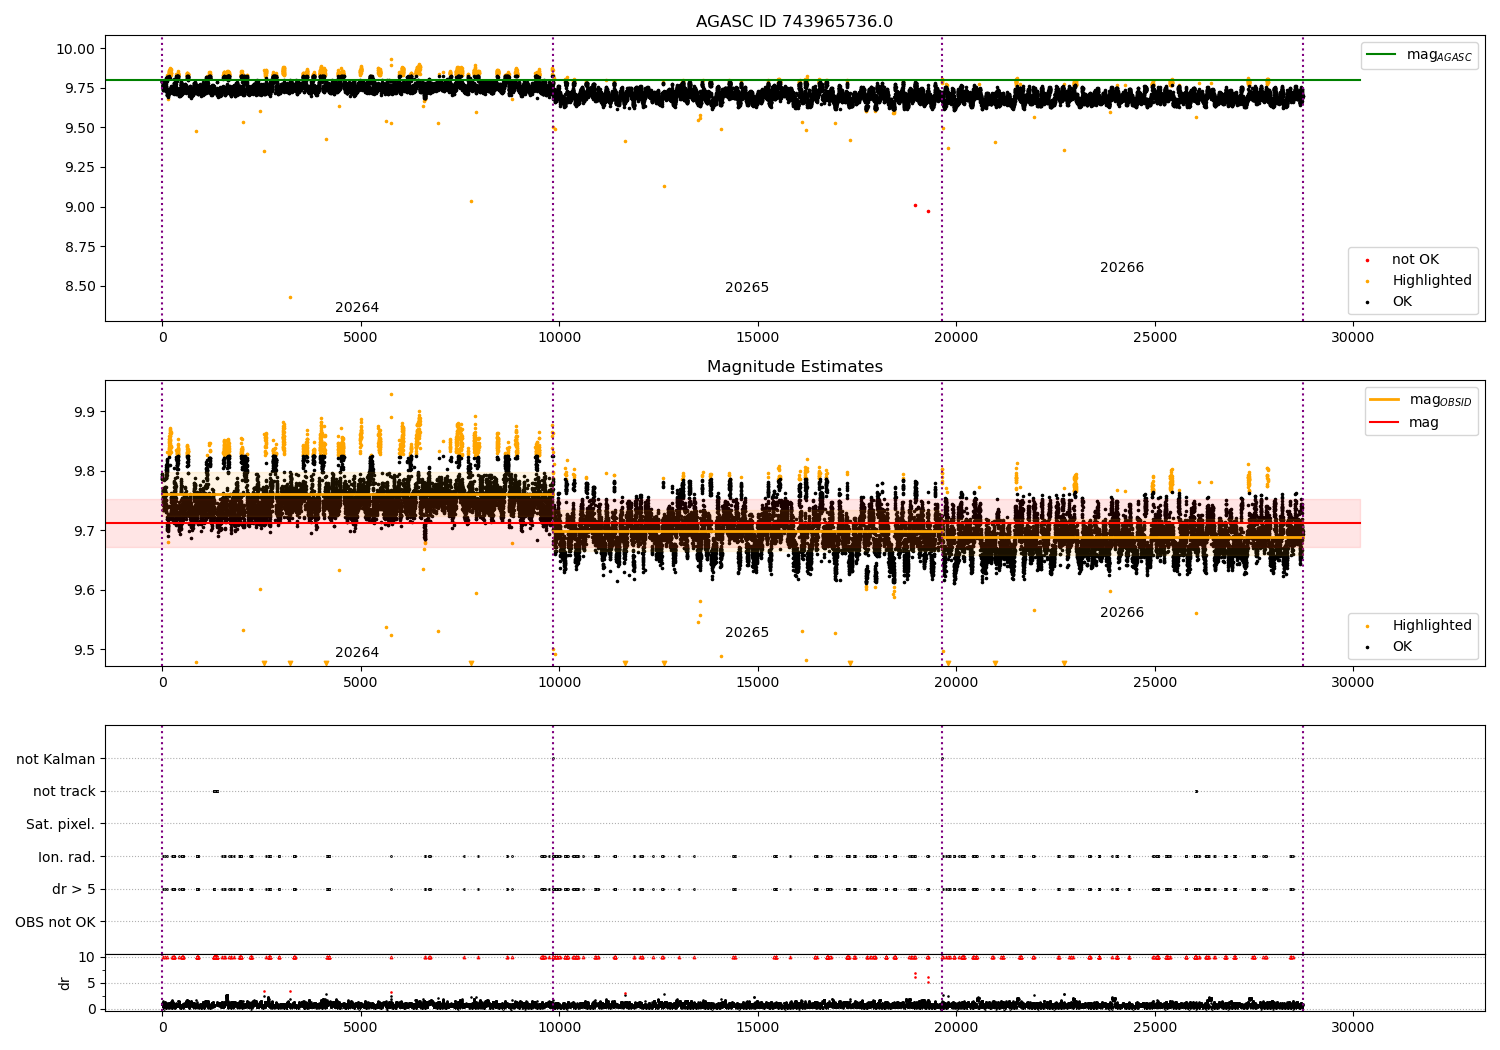Screen dimensions: 1500x1050
Task: Click obsid label '20265' in AGASC ID plot
Action: (747, 288)
